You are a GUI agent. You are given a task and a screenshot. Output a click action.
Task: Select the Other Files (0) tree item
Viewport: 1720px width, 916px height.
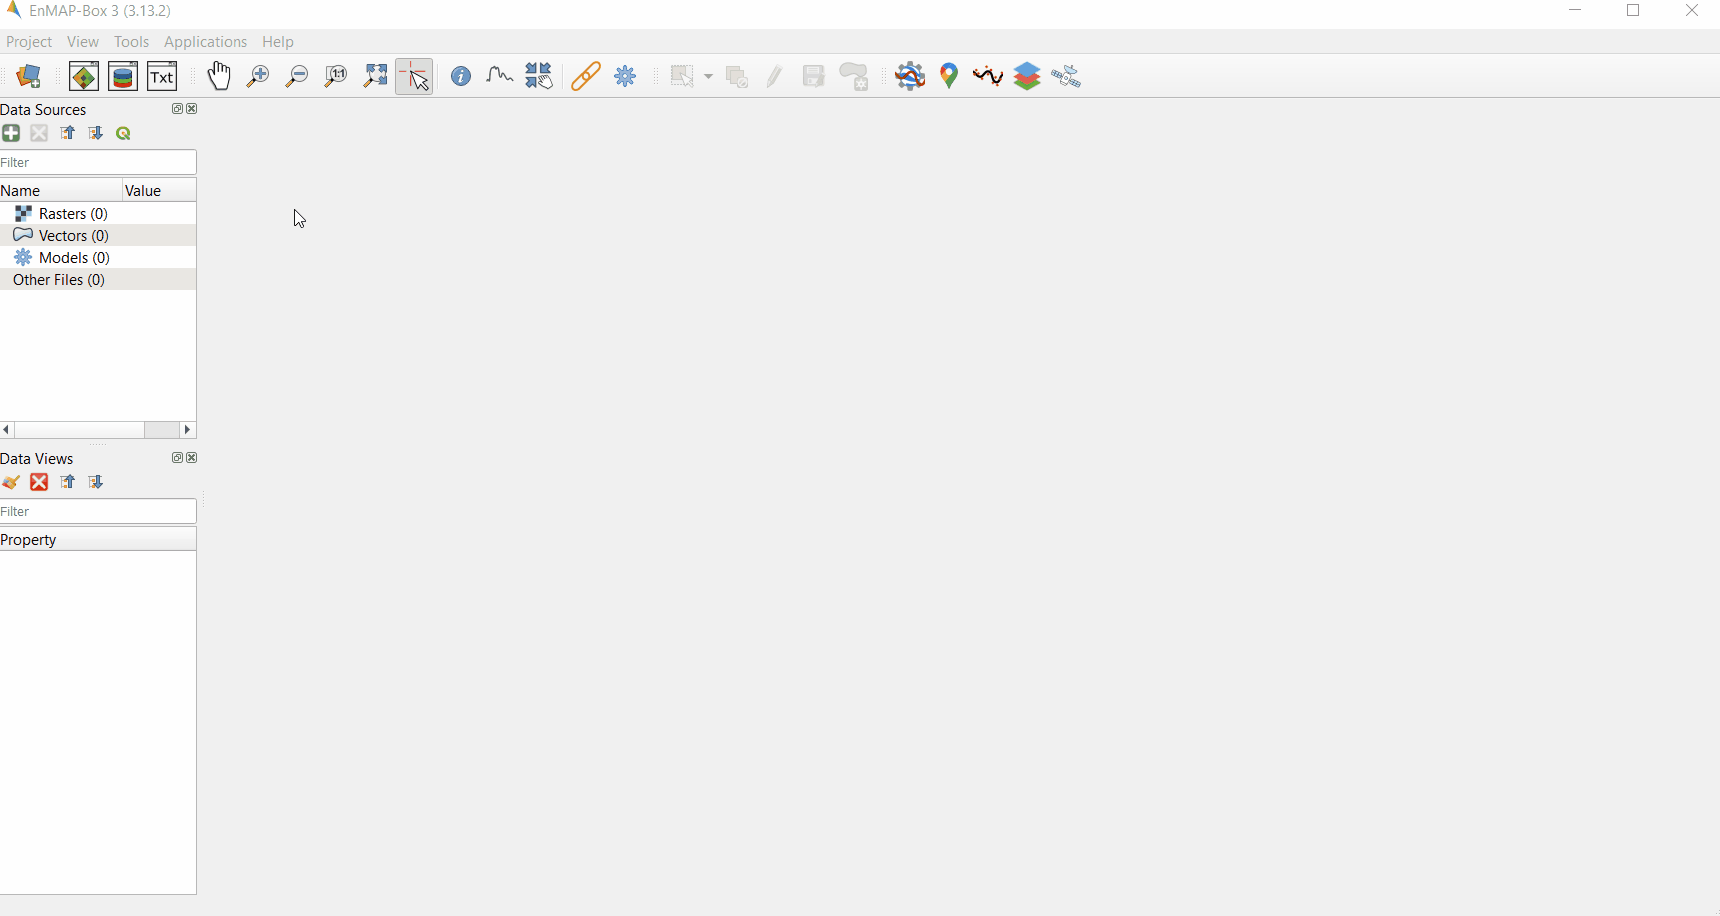(x=59, y=280)
